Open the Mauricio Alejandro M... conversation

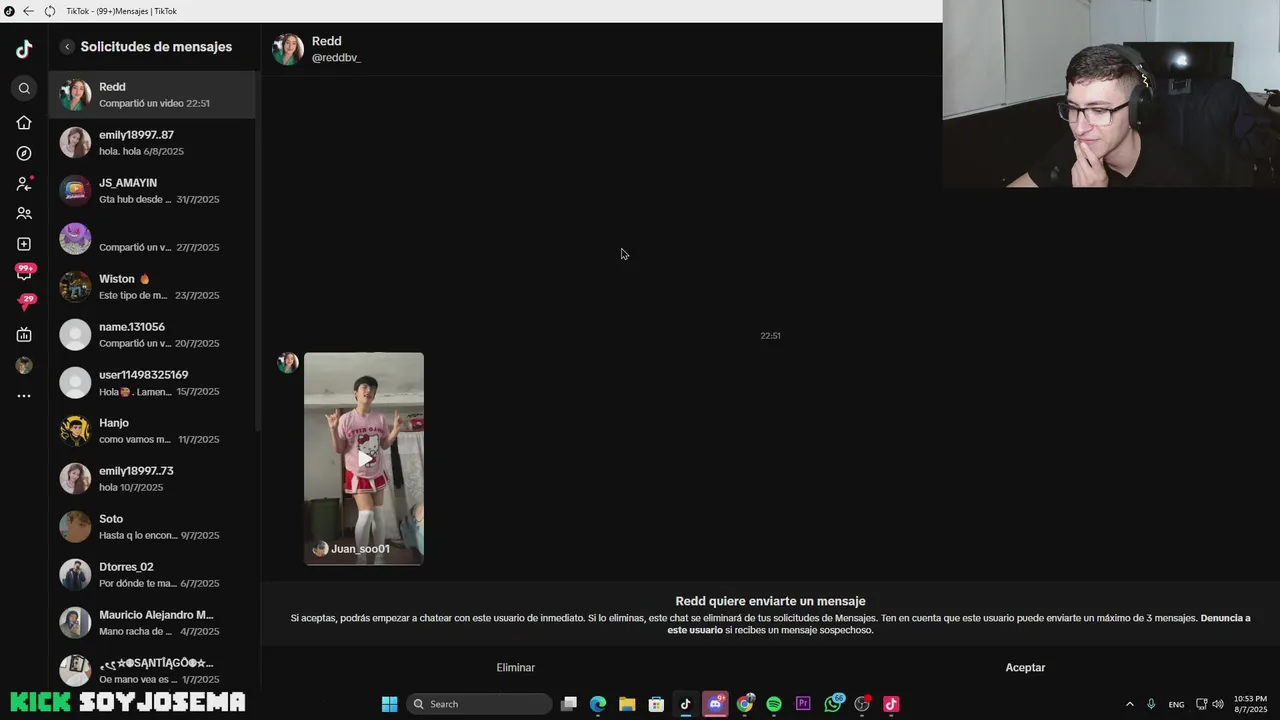coord(153,623)
